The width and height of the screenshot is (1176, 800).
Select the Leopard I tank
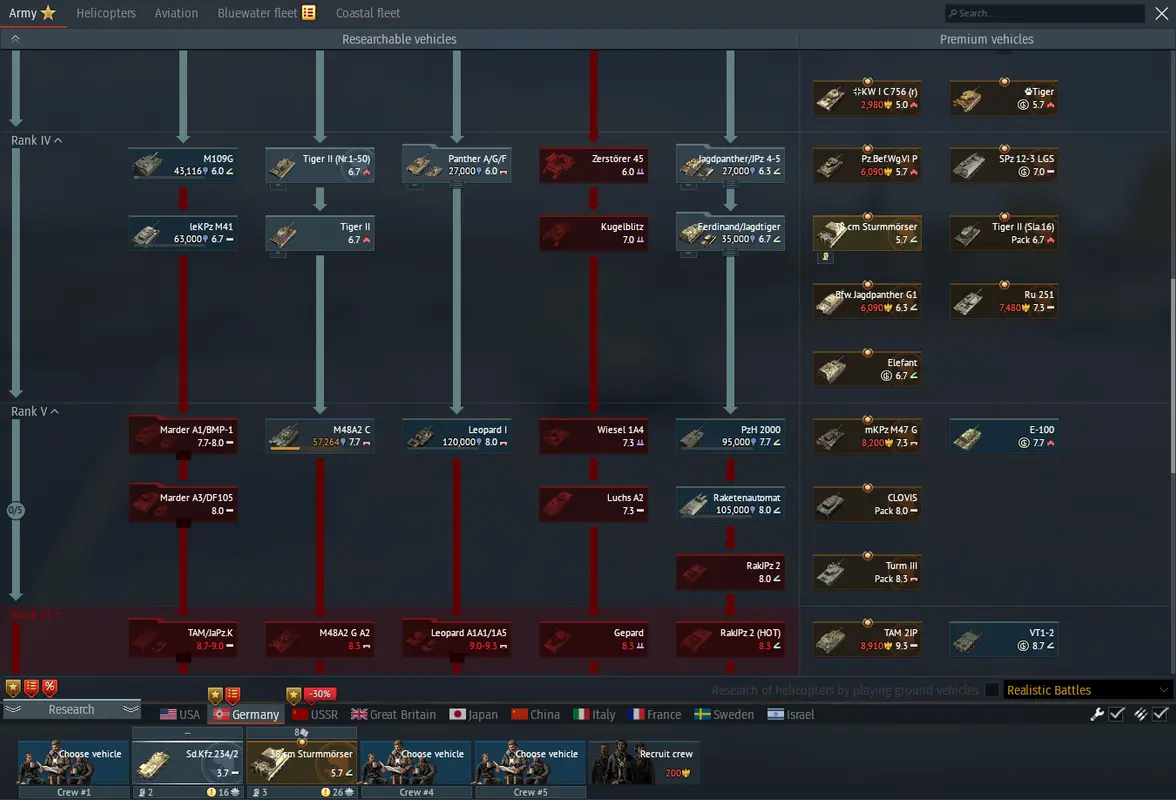pyautogui.click(x=457, y=436)
